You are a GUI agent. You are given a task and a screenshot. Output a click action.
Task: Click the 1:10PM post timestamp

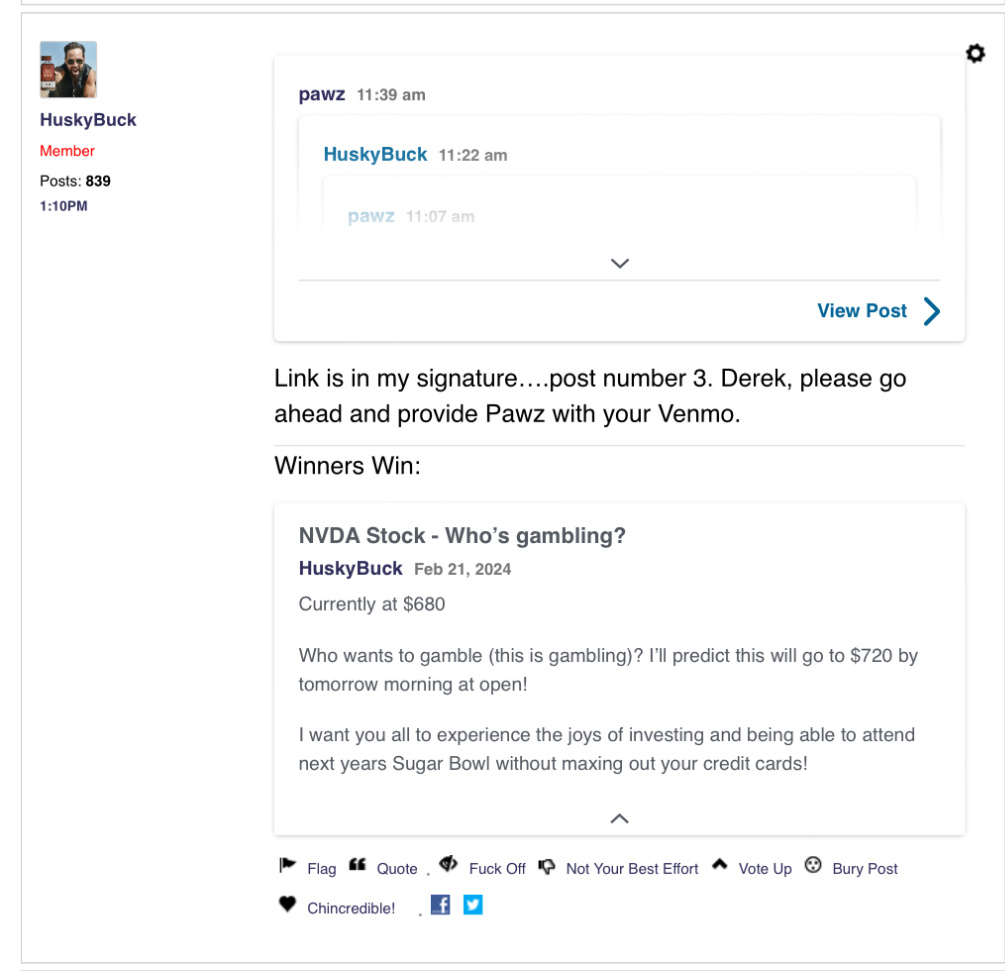pos(63,206)
